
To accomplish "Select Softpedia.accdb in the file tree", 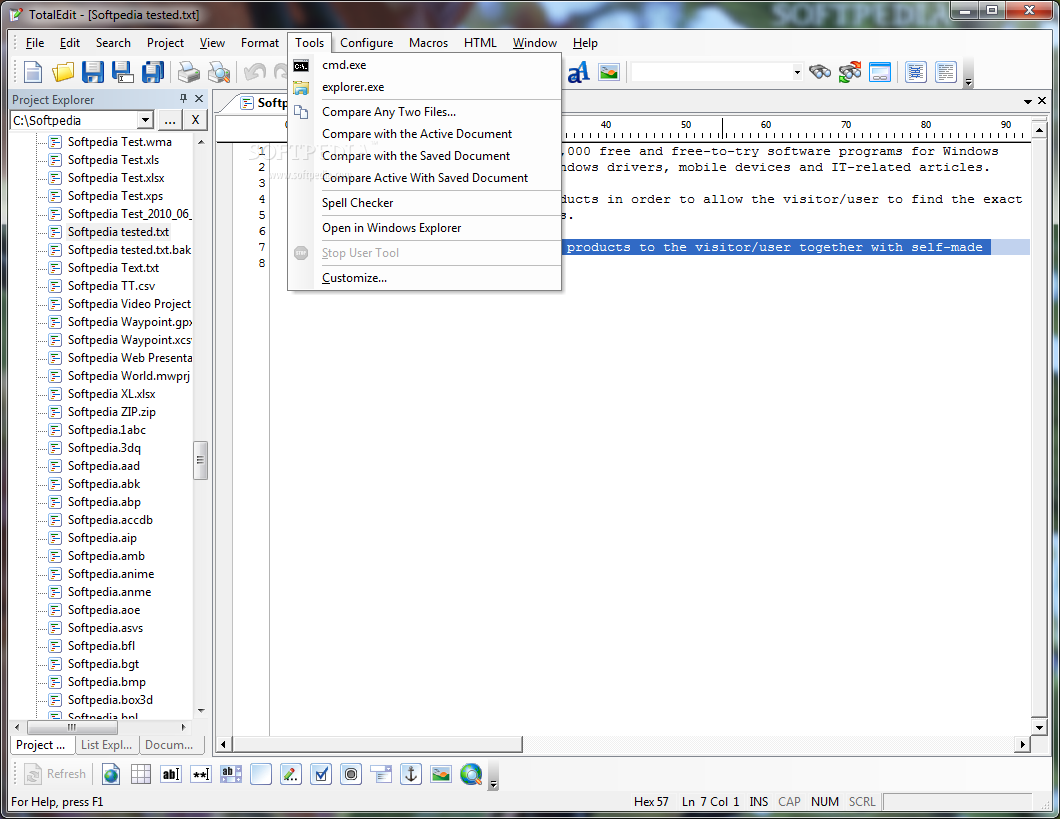I will pyautogui.click(x=110, y=520).
